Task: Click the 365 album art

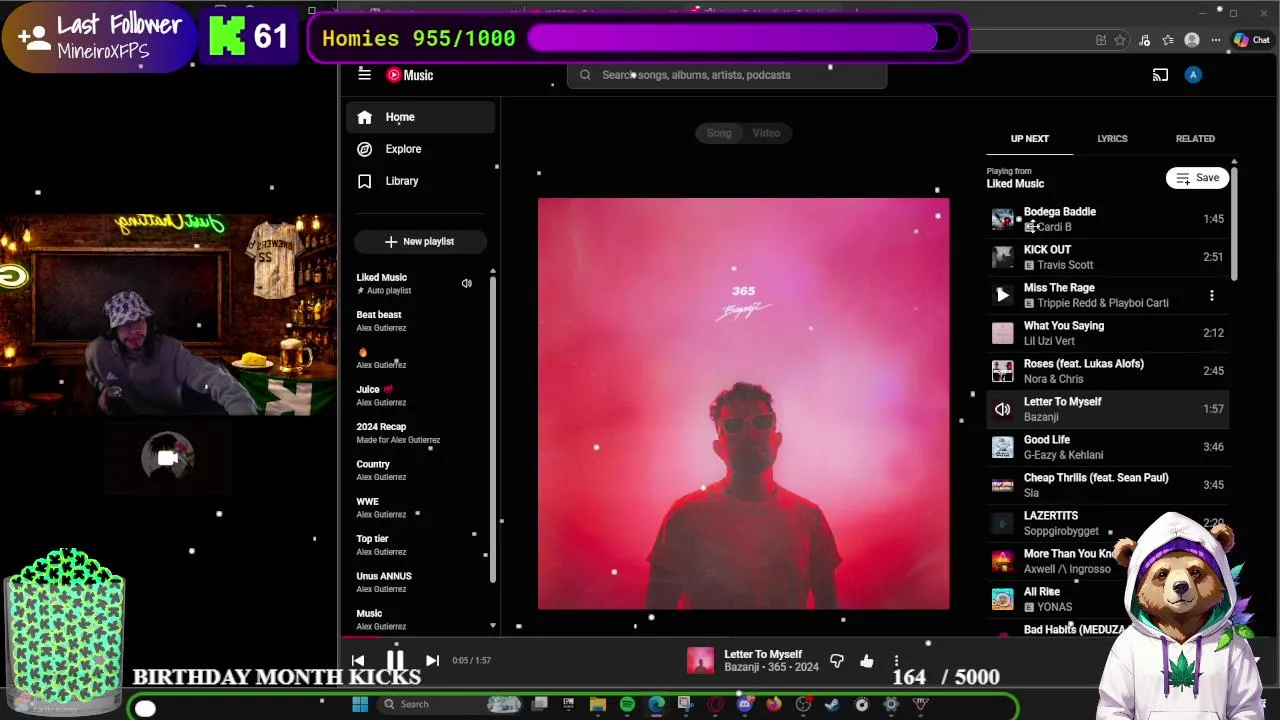Action: 743,403
